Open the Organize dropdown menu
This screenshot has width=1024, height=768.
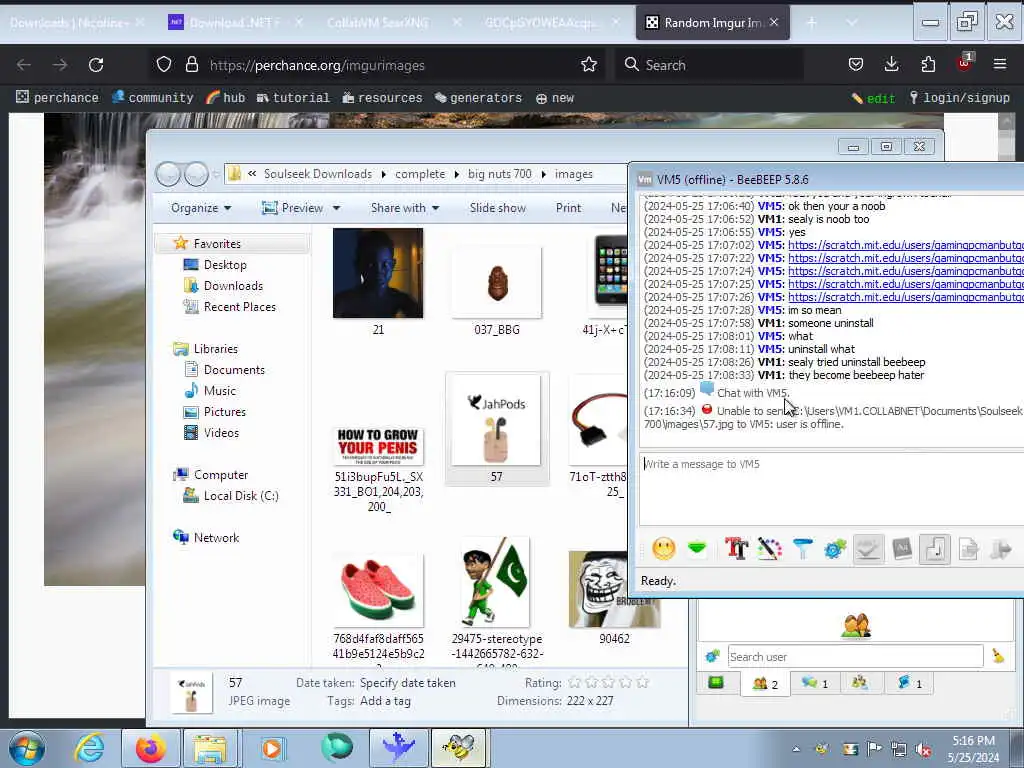tap(201, 208)
